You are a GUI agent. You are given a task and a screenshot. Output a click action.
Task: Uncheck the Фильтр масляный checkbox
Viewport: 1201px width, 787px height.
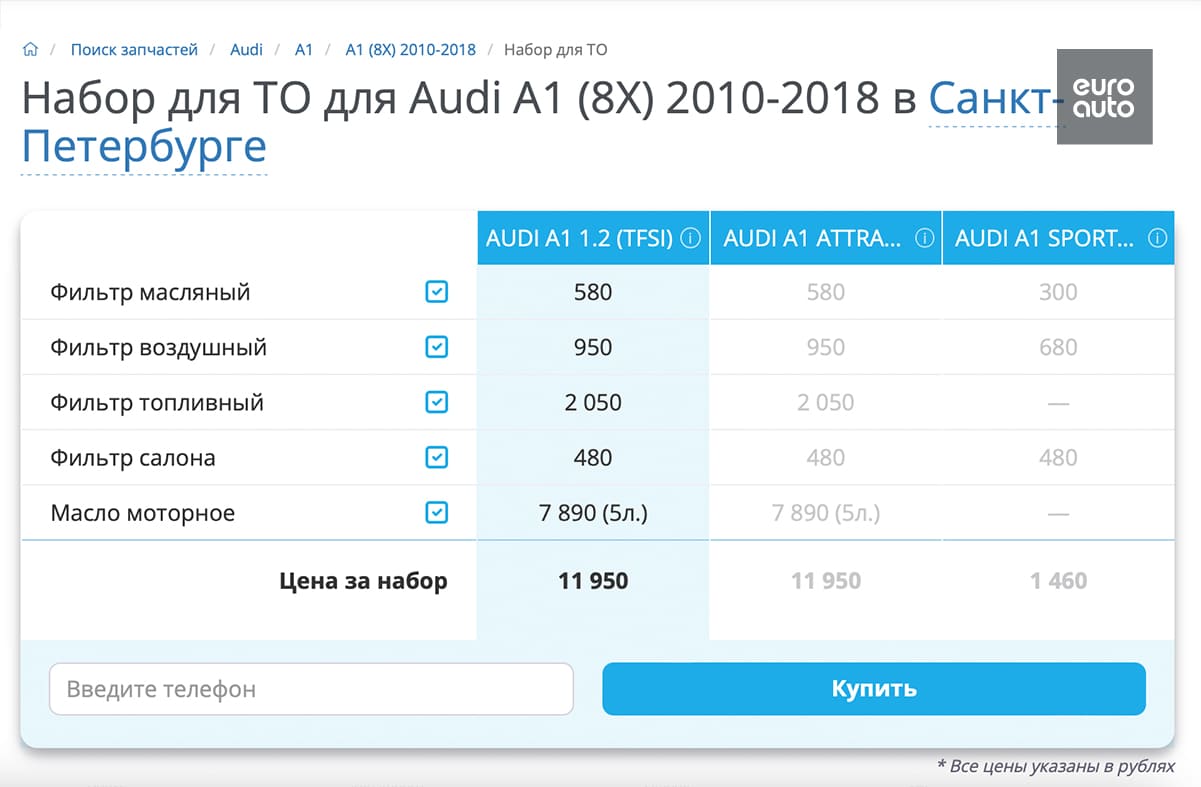pyautogui.click(x=436, y=292)
